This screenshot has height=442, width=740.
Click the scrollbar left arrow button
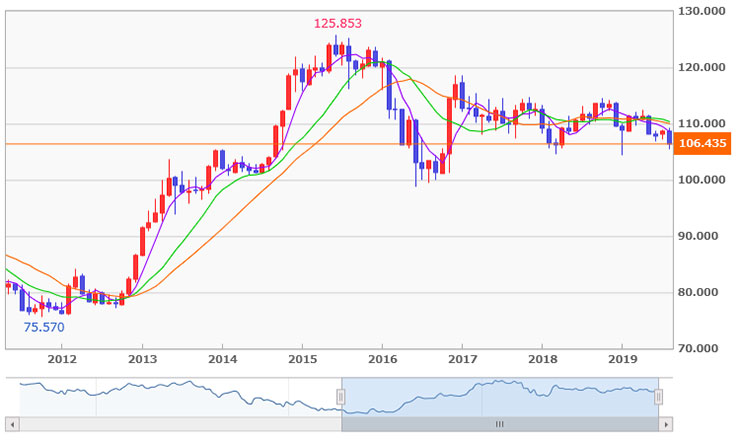click(12, 425)
